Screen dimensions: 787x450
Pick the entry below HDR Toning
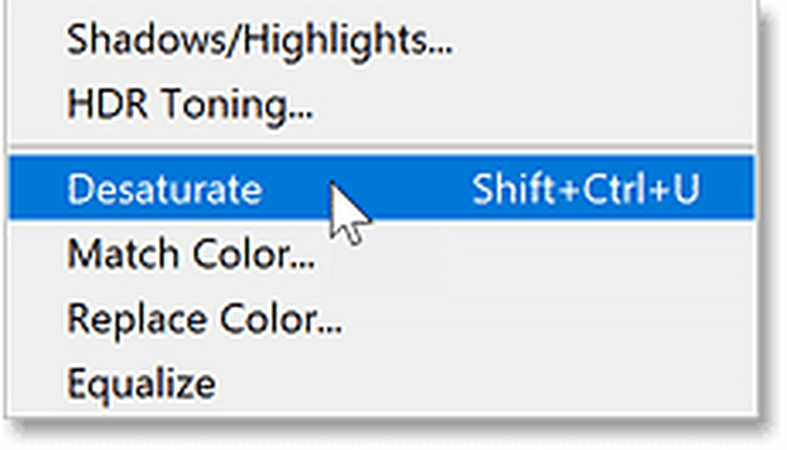tap(164, 190)
